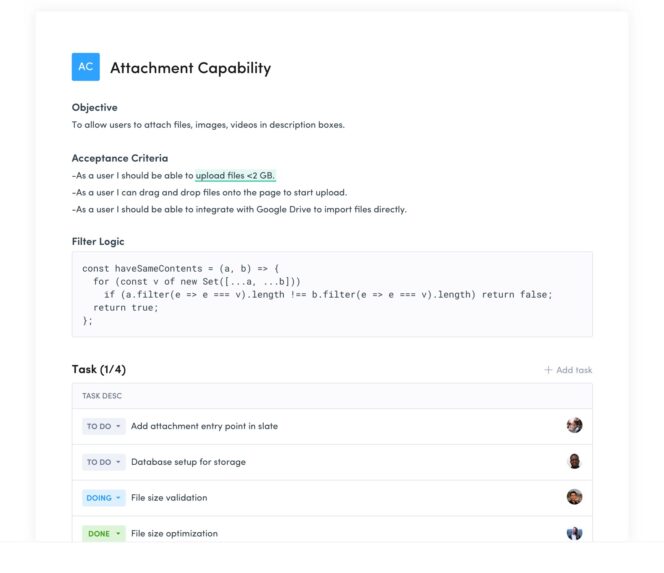Open TO DO status dropdown for attachment entry task
664x573 pixels.
click(104, 426)
